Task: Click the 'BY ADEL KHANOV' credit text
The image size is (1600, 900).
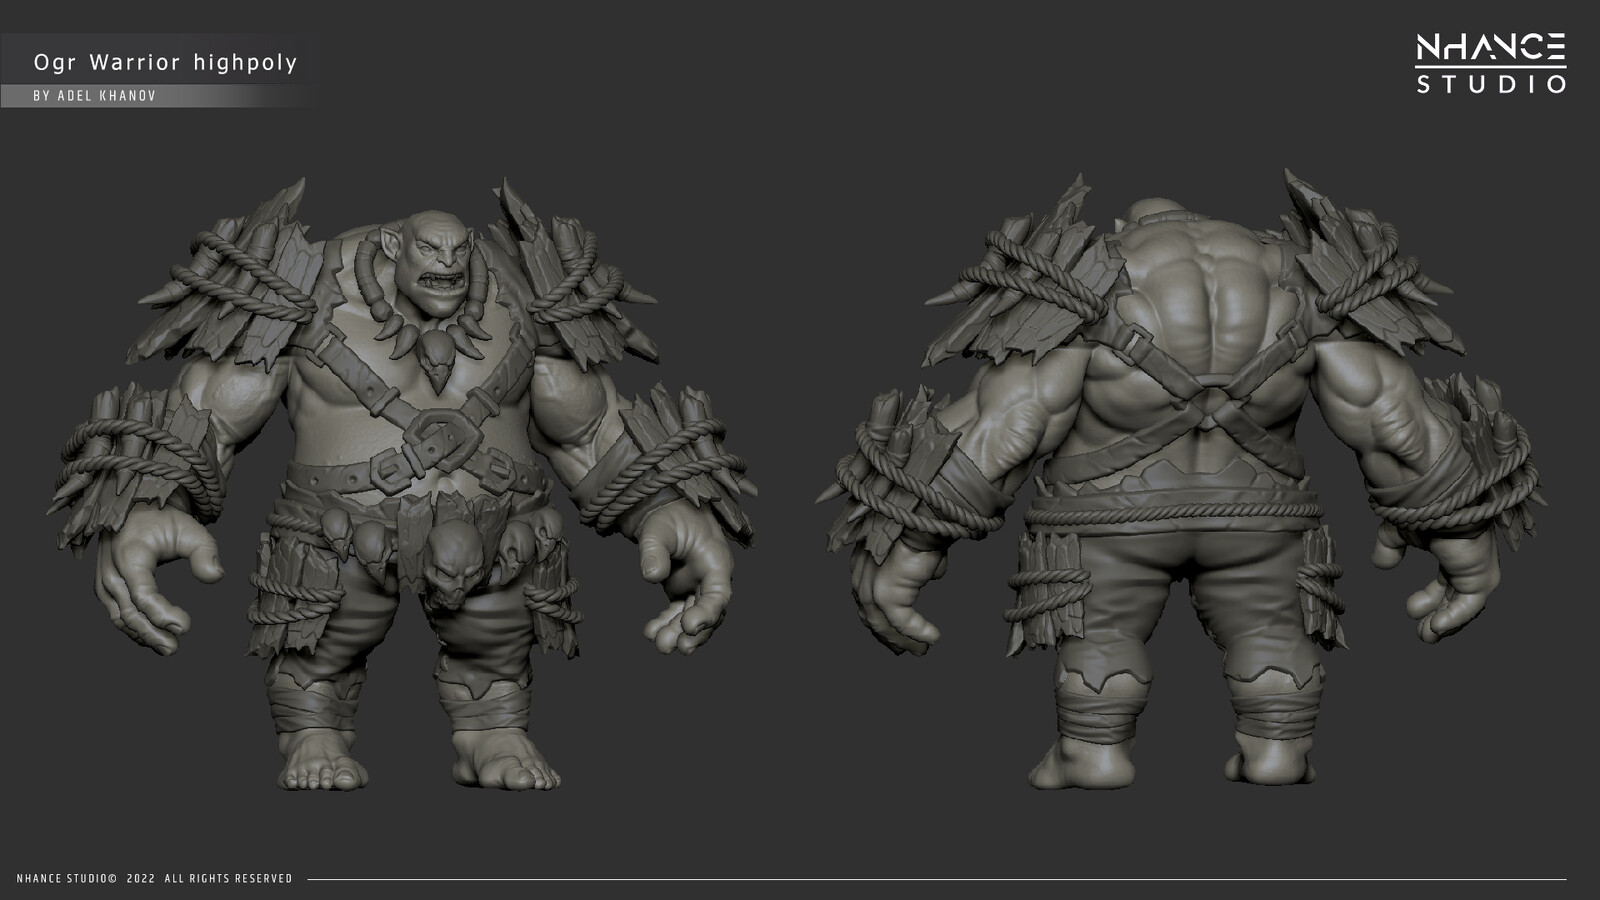Action: [94, 96]
